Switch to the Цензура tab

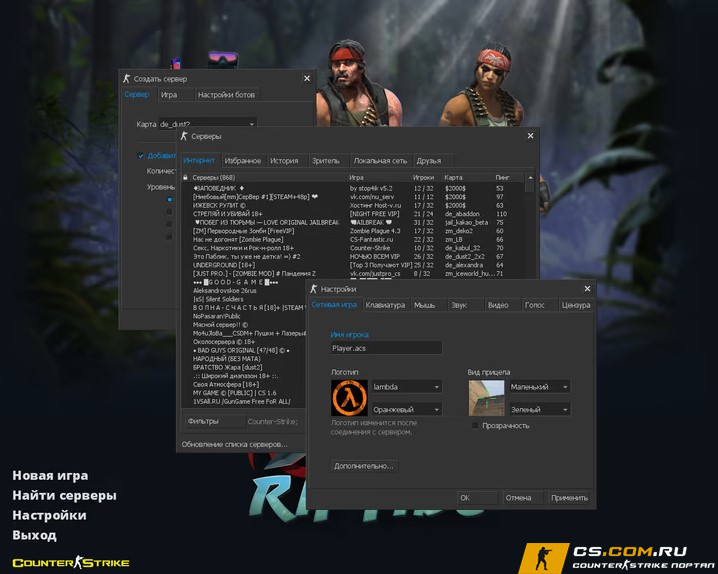576,305
